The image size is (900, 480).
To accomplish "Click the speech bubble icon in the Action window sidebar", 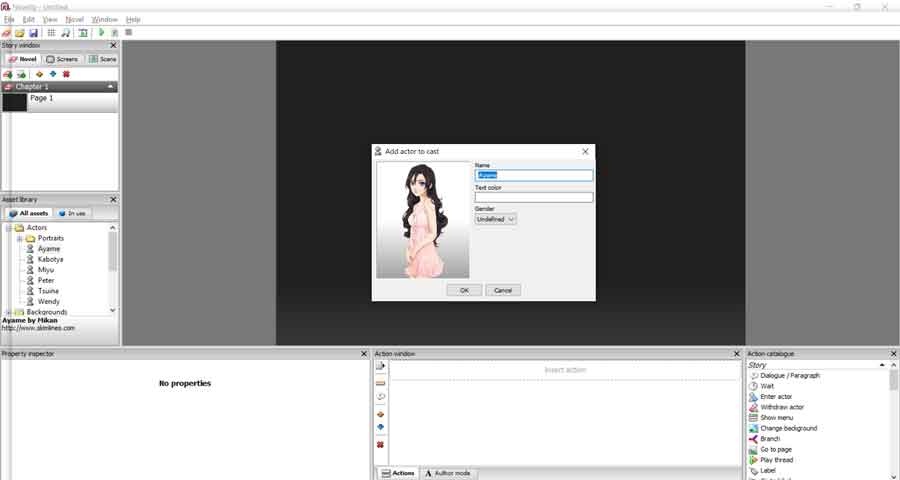I will [x=381, y=397].
